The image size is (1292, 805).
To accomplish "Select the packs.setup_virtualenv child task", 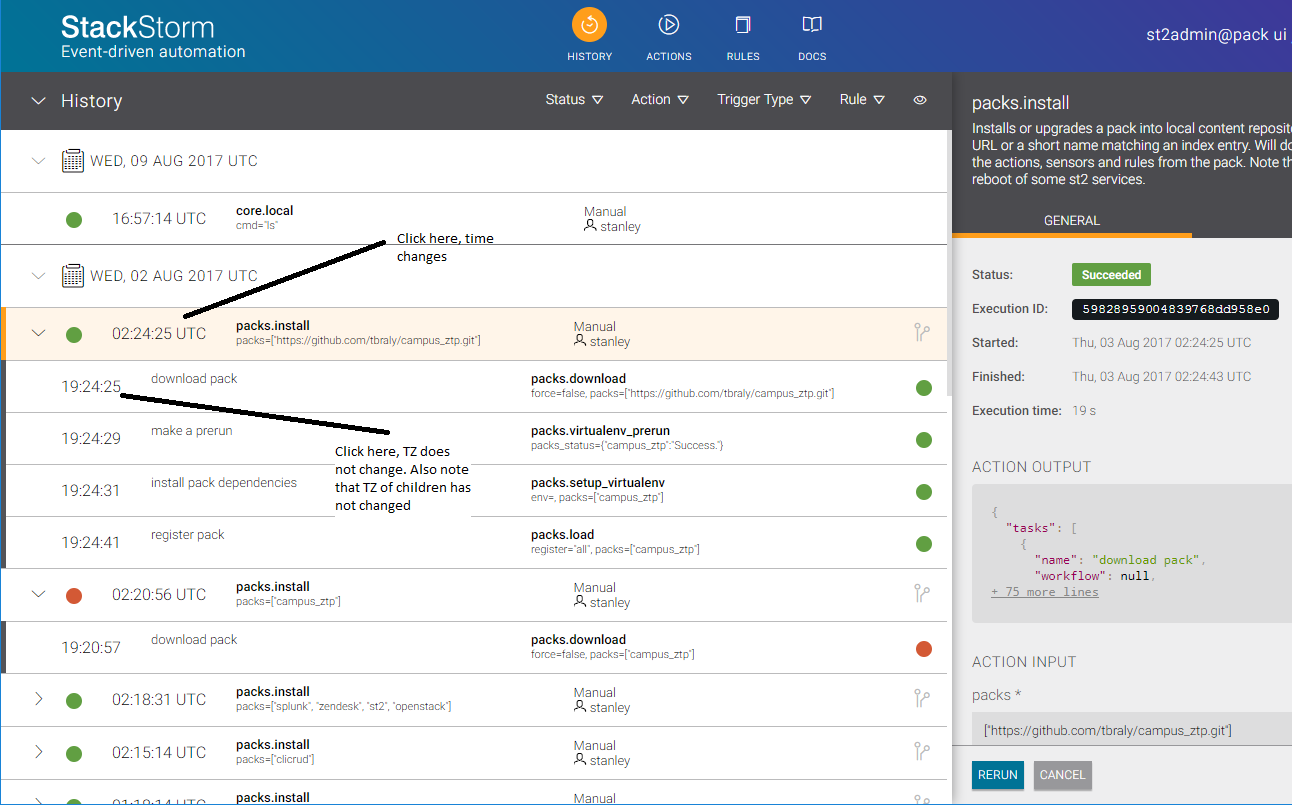I will click(476, 491).
